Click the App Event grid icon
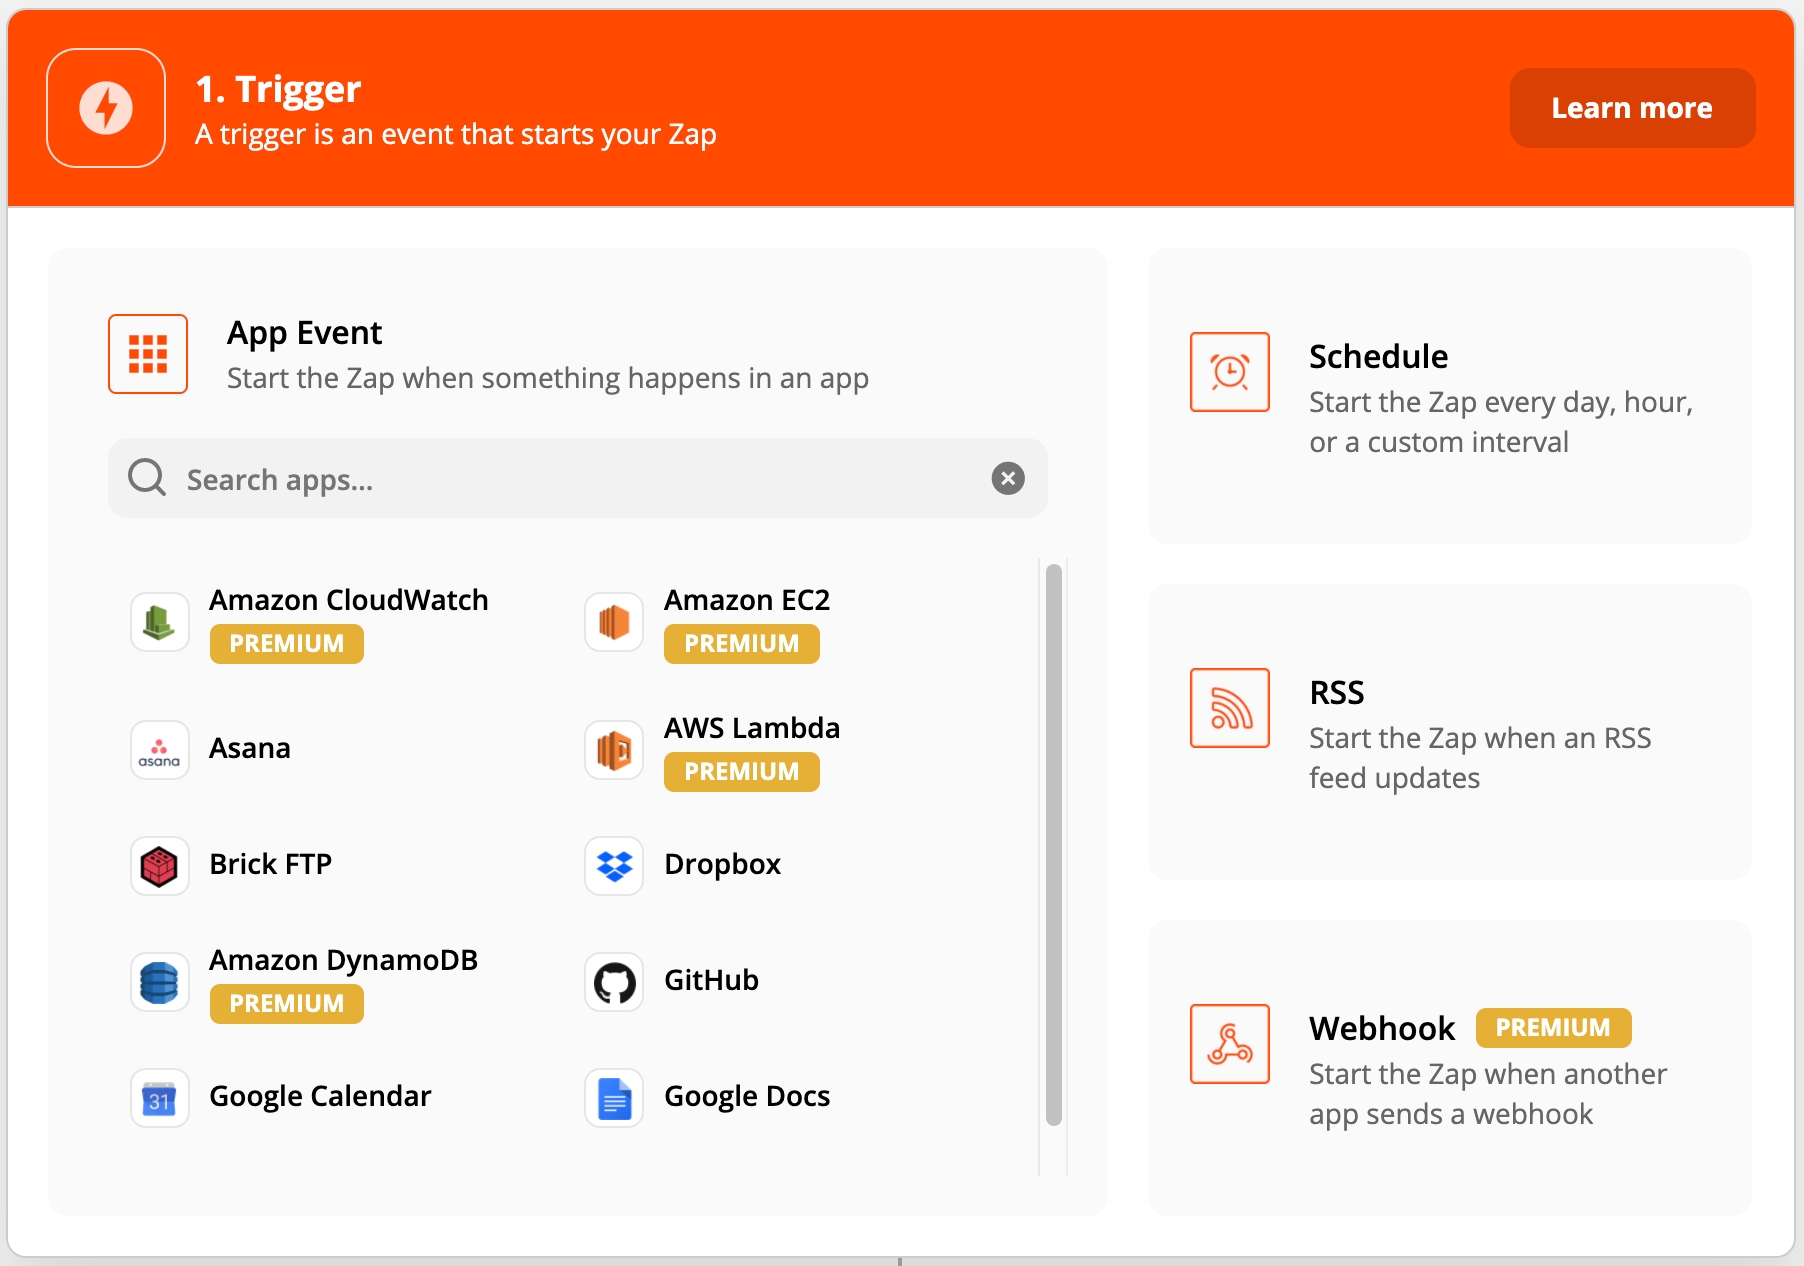The image size is (1804, 1266). tap(148, 354)
